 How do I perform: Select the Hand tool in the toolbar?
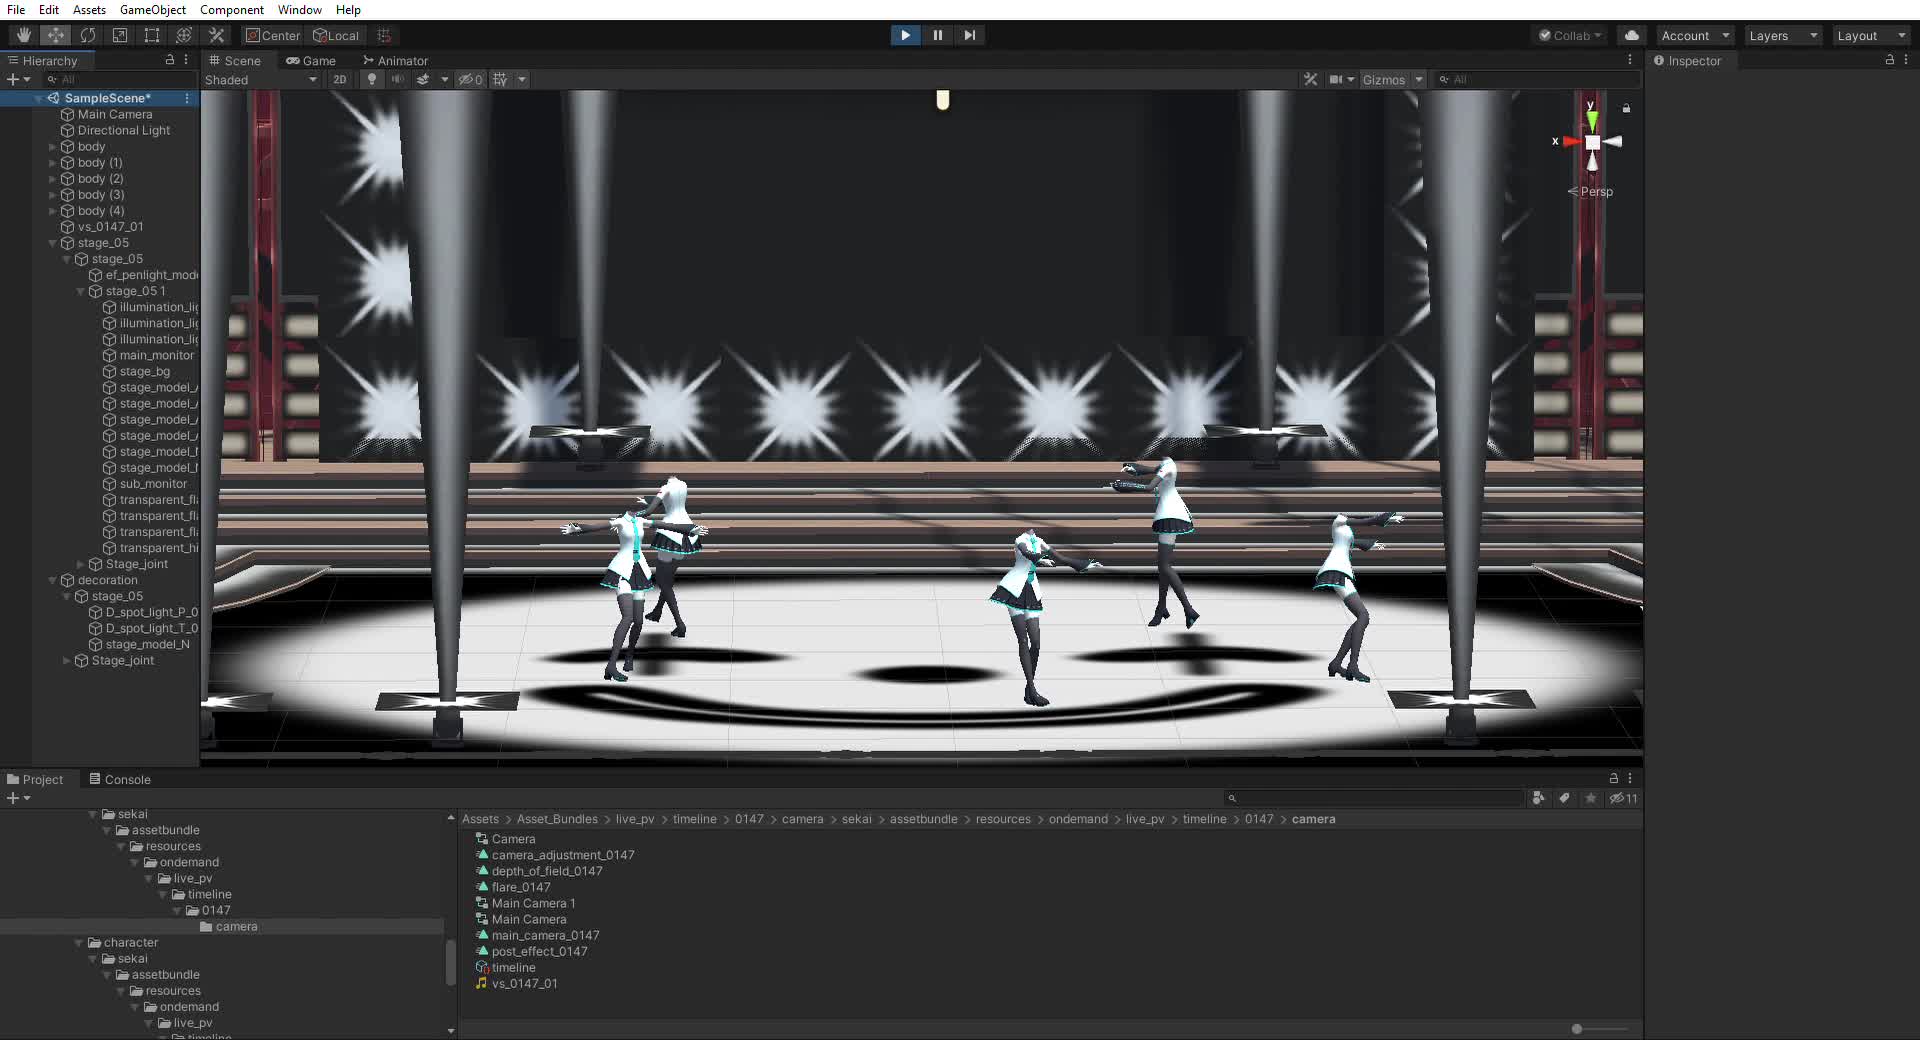[22, 35]
